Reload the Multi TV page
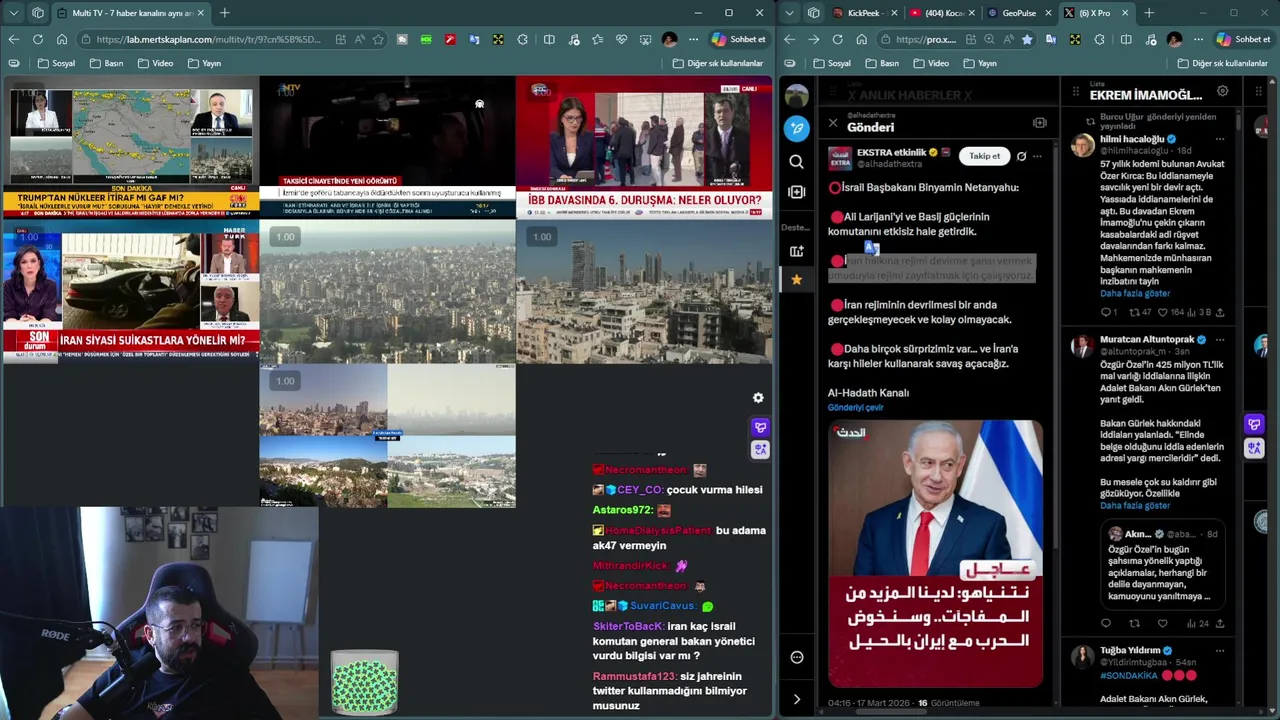The height and width of the screenshot is (720, 1280). coord(37,39)
